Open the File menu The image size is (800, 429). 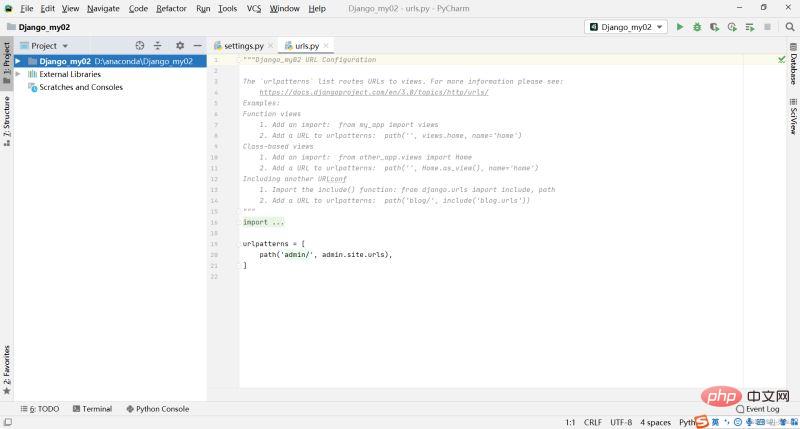pos(27,9)
